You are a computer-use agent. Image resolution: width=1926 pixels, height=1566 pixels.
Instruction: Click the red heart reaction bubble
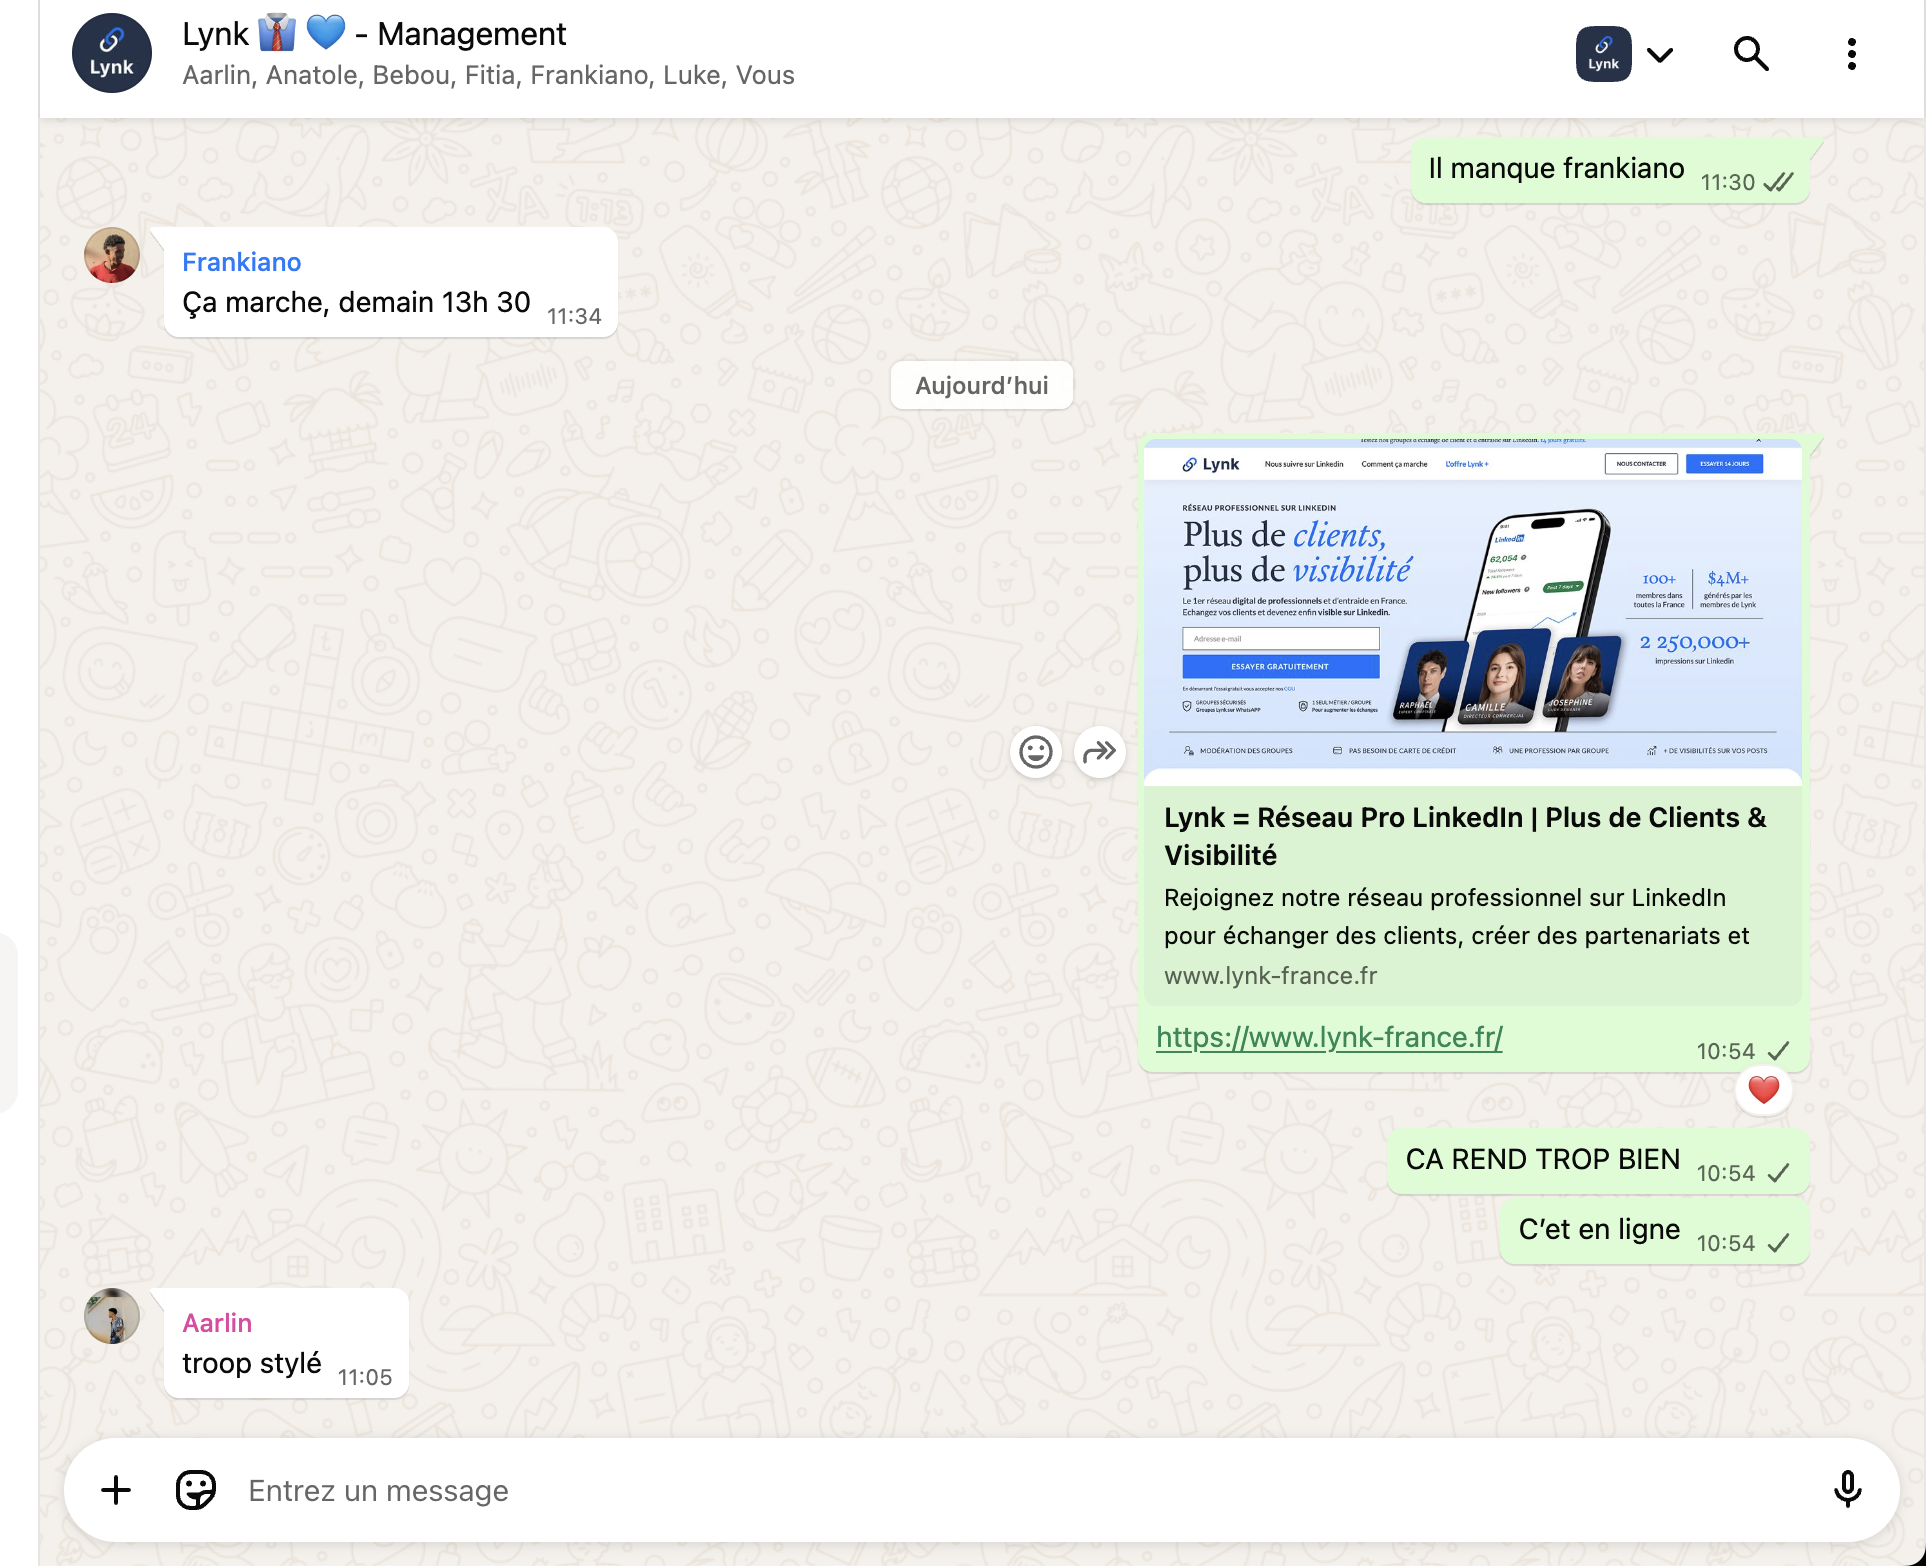coord(1763,1090)
